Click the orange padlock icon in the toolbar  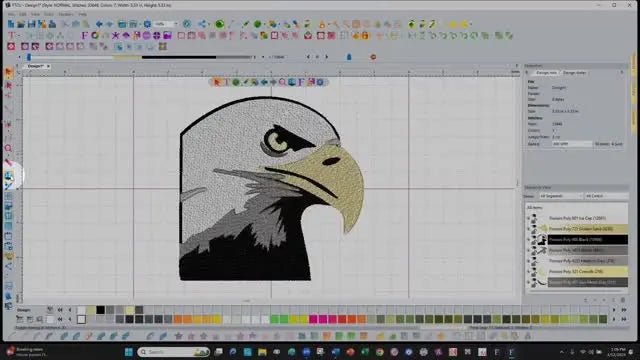pyautogui.click(x=365, y=36)
